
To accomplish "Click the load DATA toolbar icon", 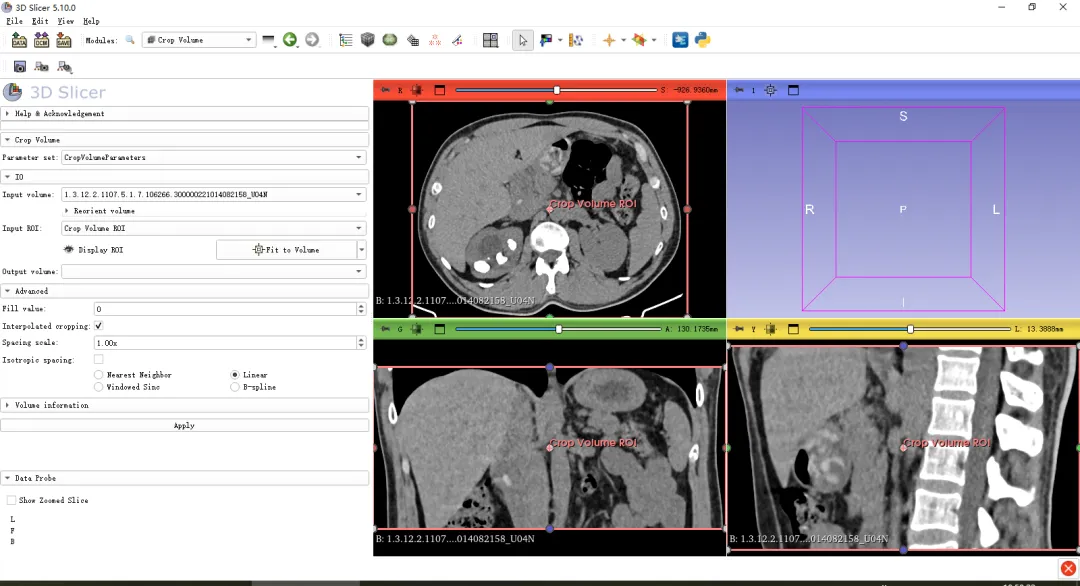I will (19, 40).
